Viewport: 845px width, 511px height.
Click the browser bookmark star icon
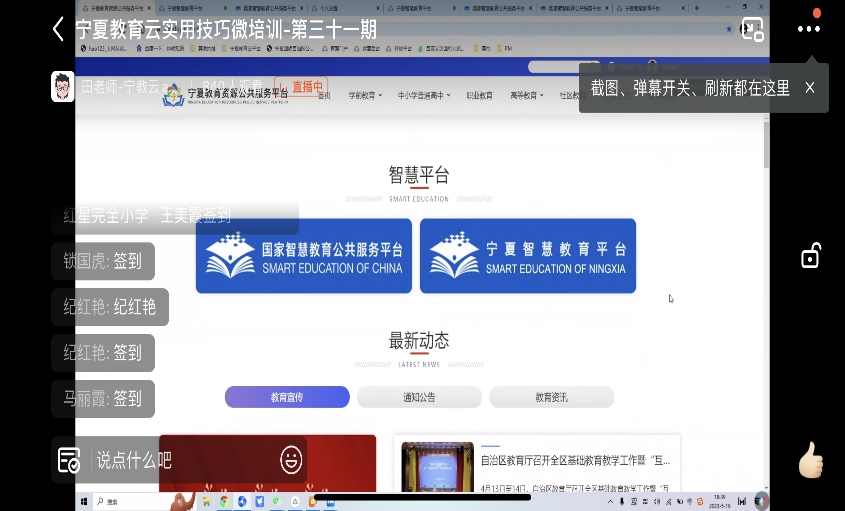click(729, 29)
